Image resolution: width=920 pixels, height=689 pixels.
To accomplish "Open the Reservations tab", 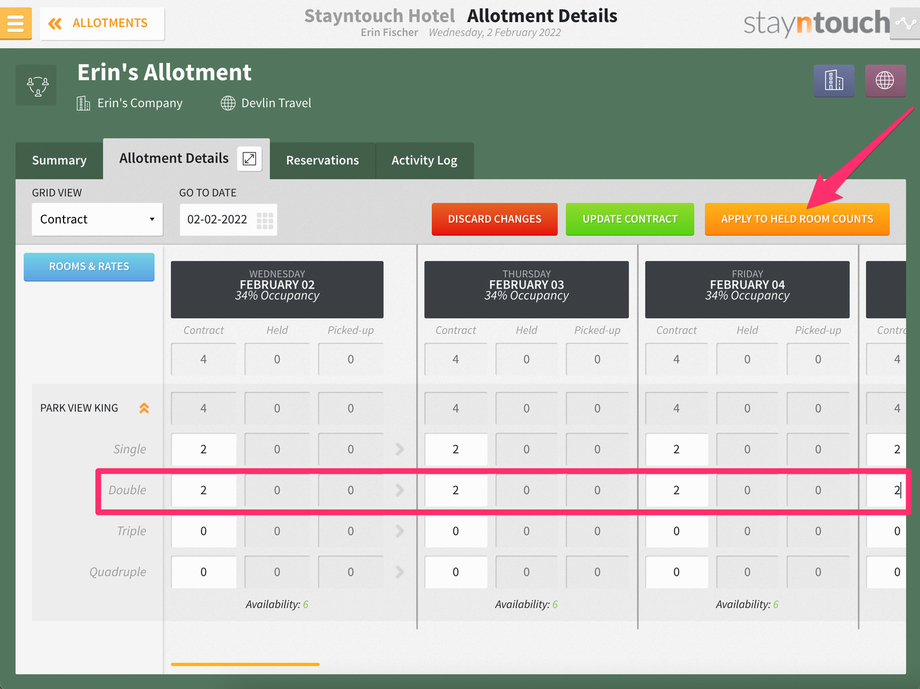I will click(323, 160).
